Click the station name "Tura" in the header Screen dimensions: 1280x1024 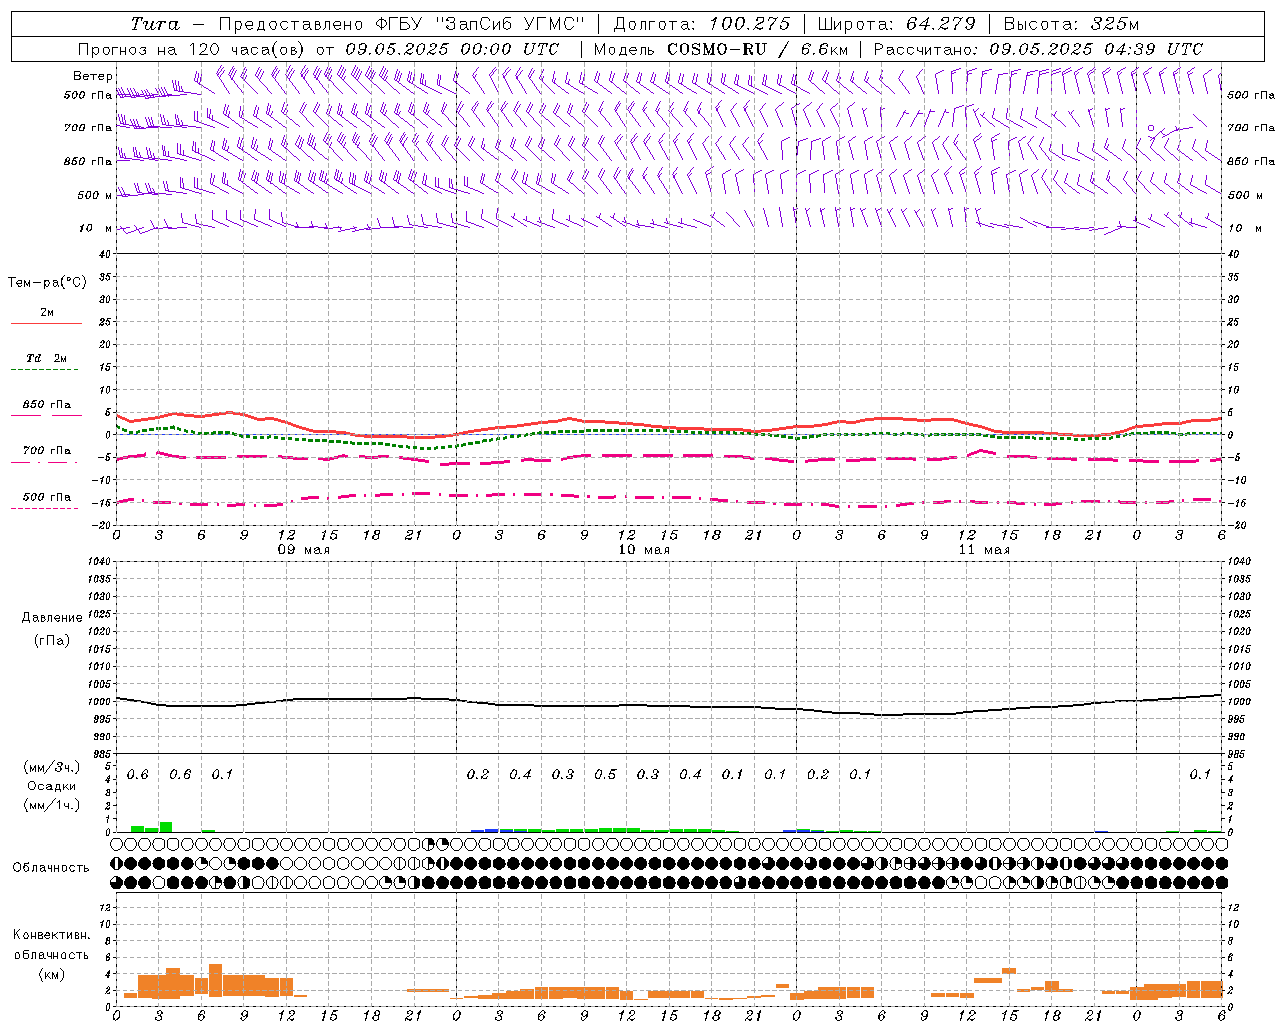pyautogui.click(x=155, y=24)
